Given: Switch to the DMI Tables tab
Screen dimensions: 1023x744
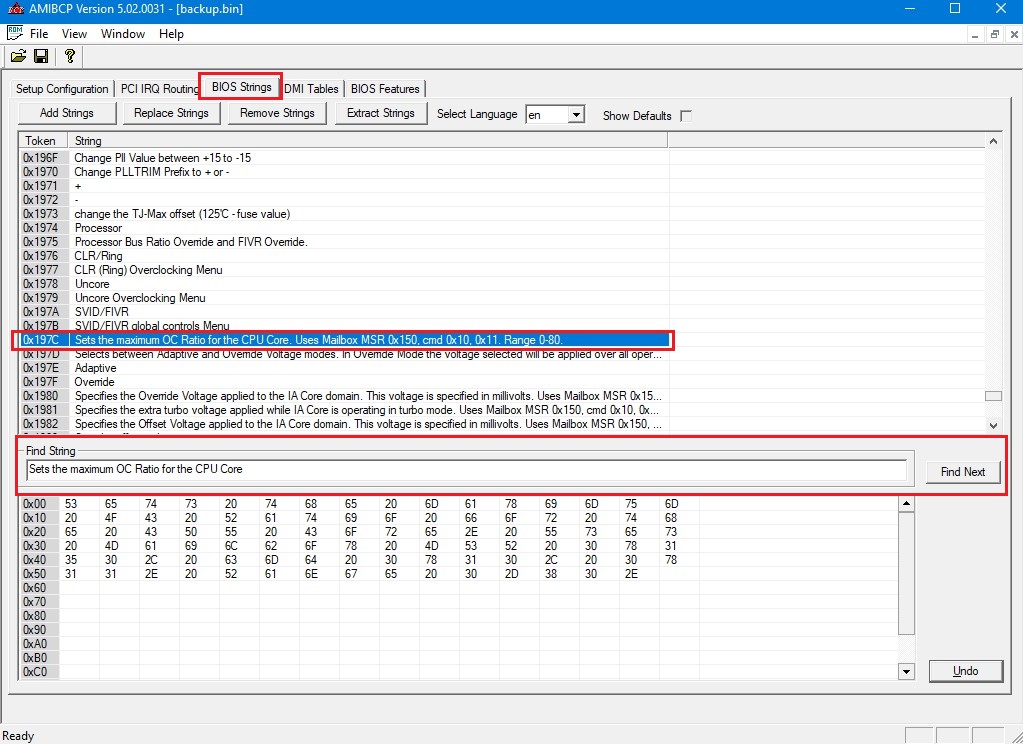Looking at the screenshot, I should coord(311,89).
